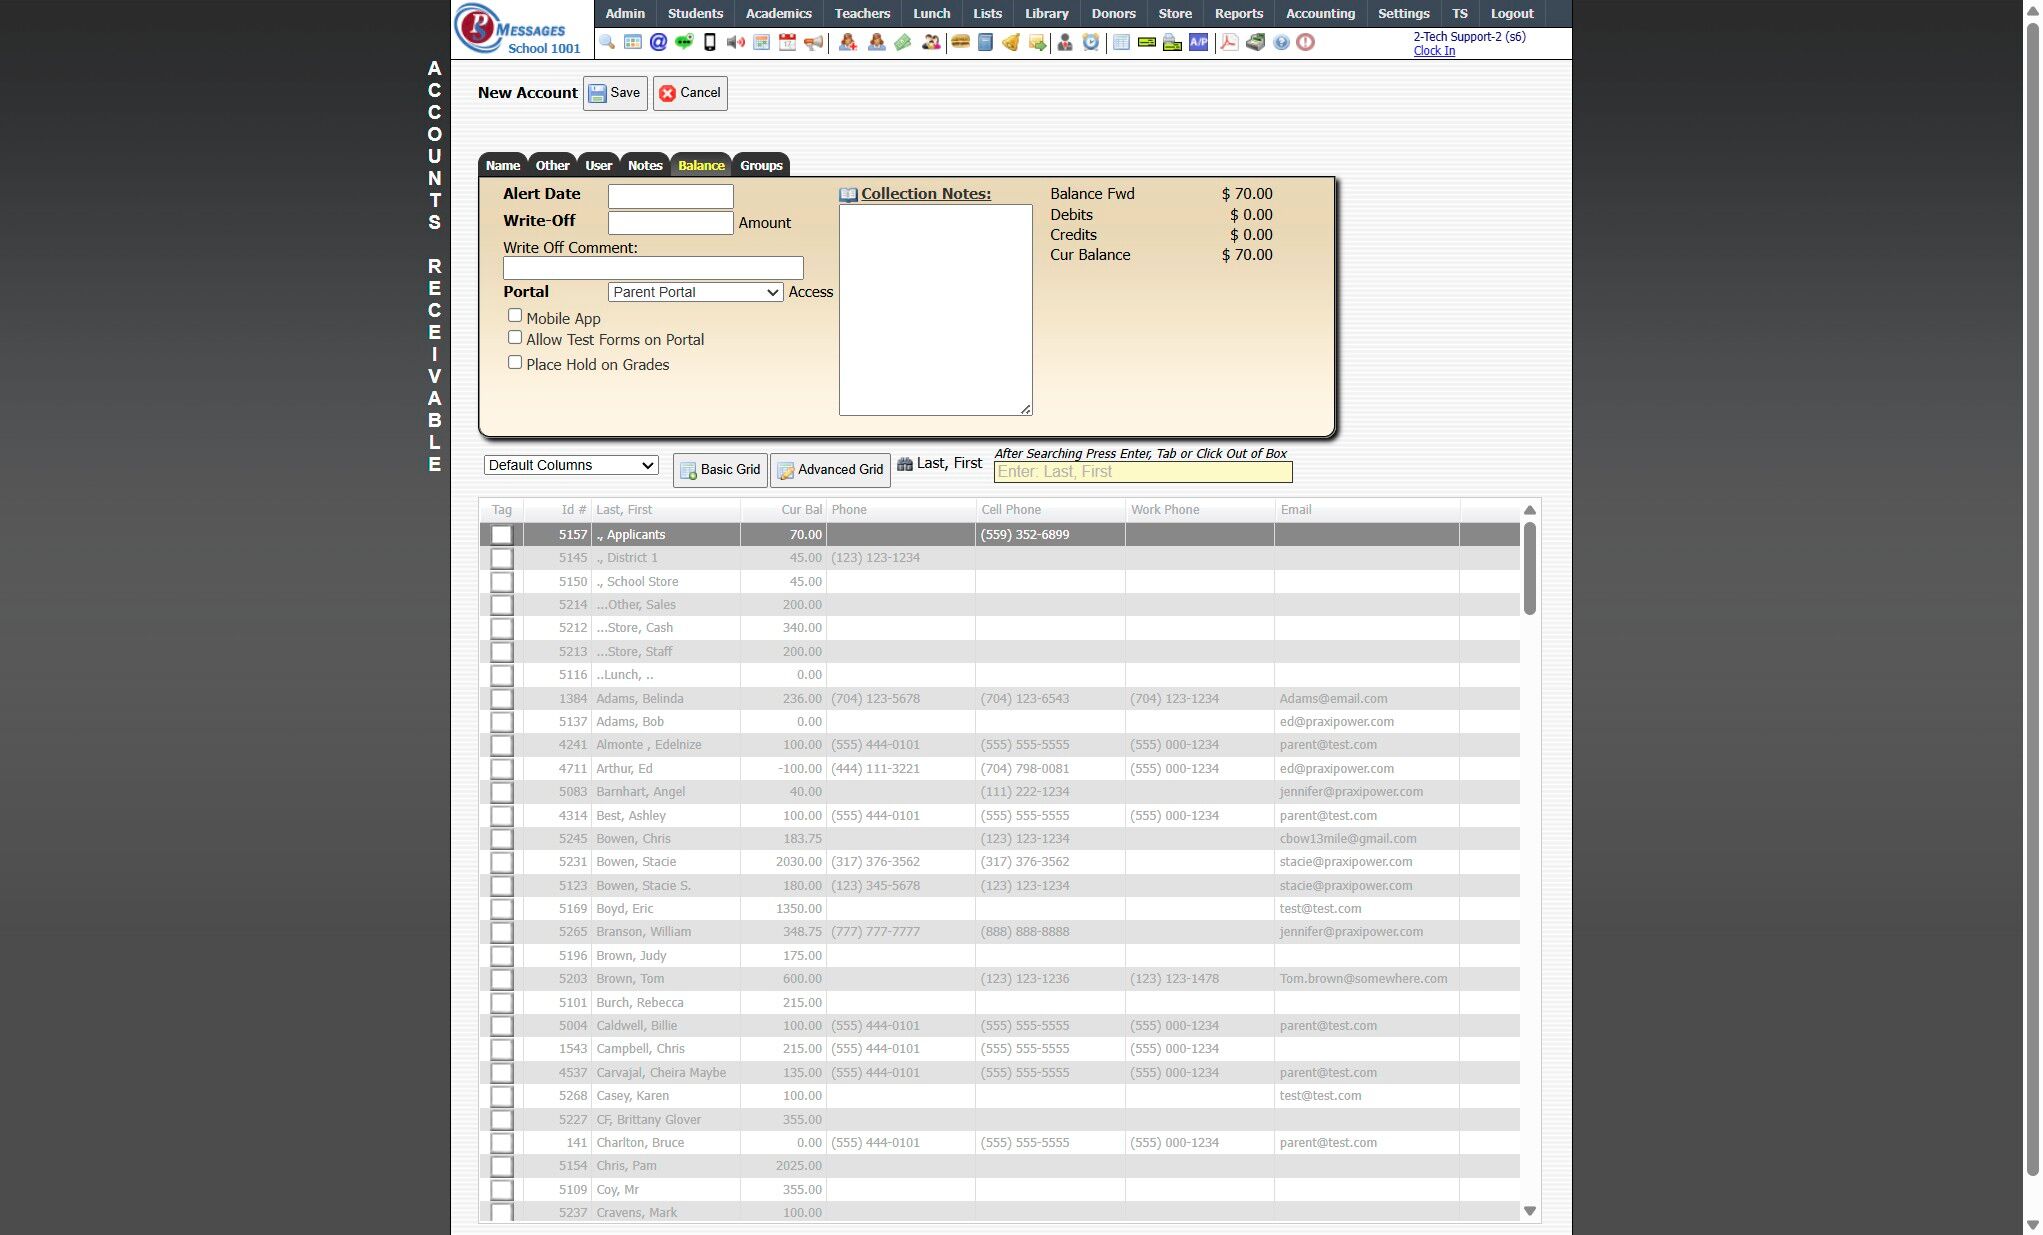Click the Last, First search field

point(1142,472)
